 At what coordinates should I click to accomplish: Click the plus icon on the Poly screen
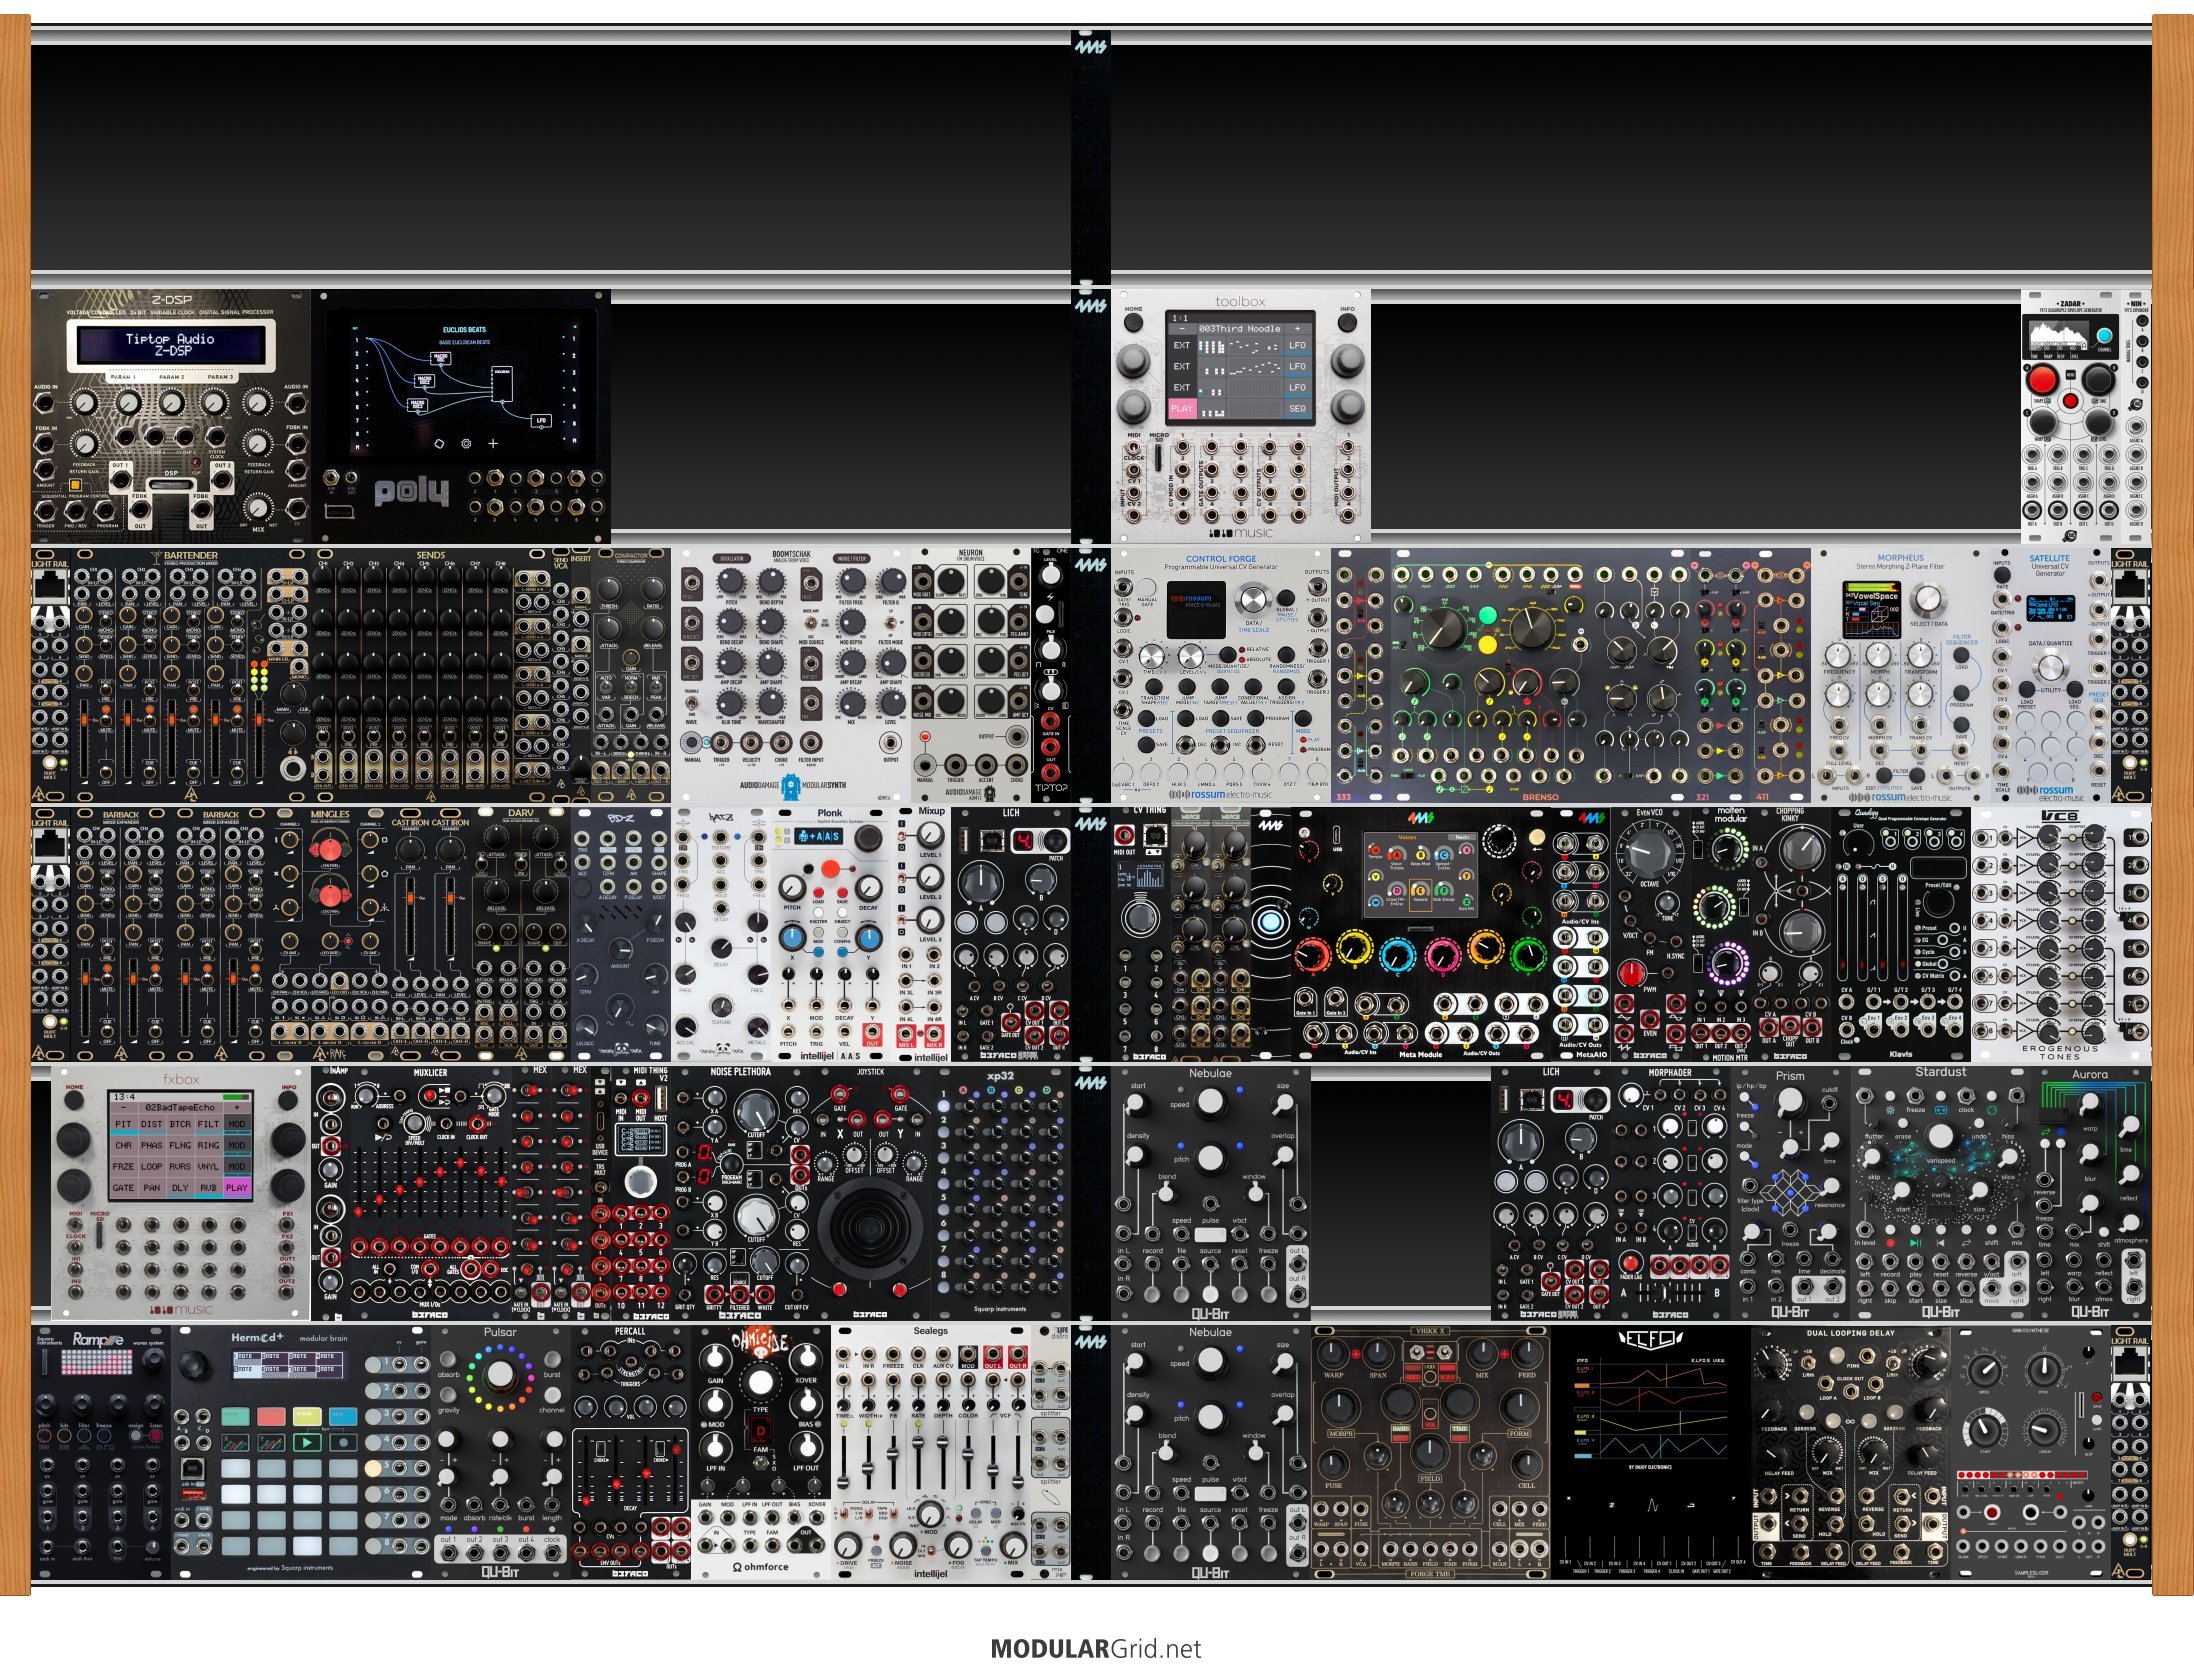[x=493, y=443]
